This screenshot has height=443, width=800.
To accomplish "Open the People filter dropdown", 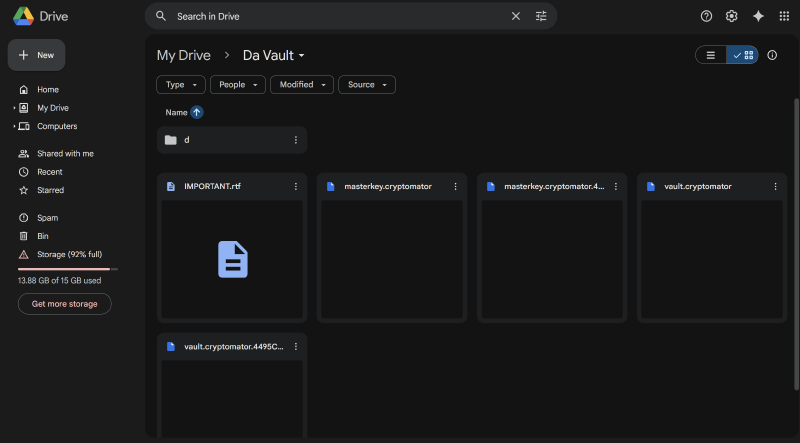I will coord(238,85).
